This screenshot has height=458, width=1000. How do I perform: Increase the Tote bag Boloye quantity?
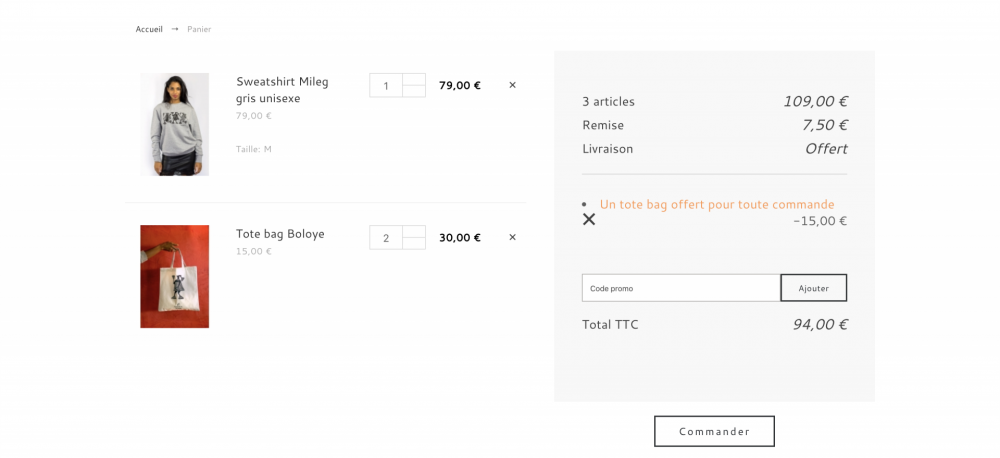pyautogui.click(x=414, y=231)
